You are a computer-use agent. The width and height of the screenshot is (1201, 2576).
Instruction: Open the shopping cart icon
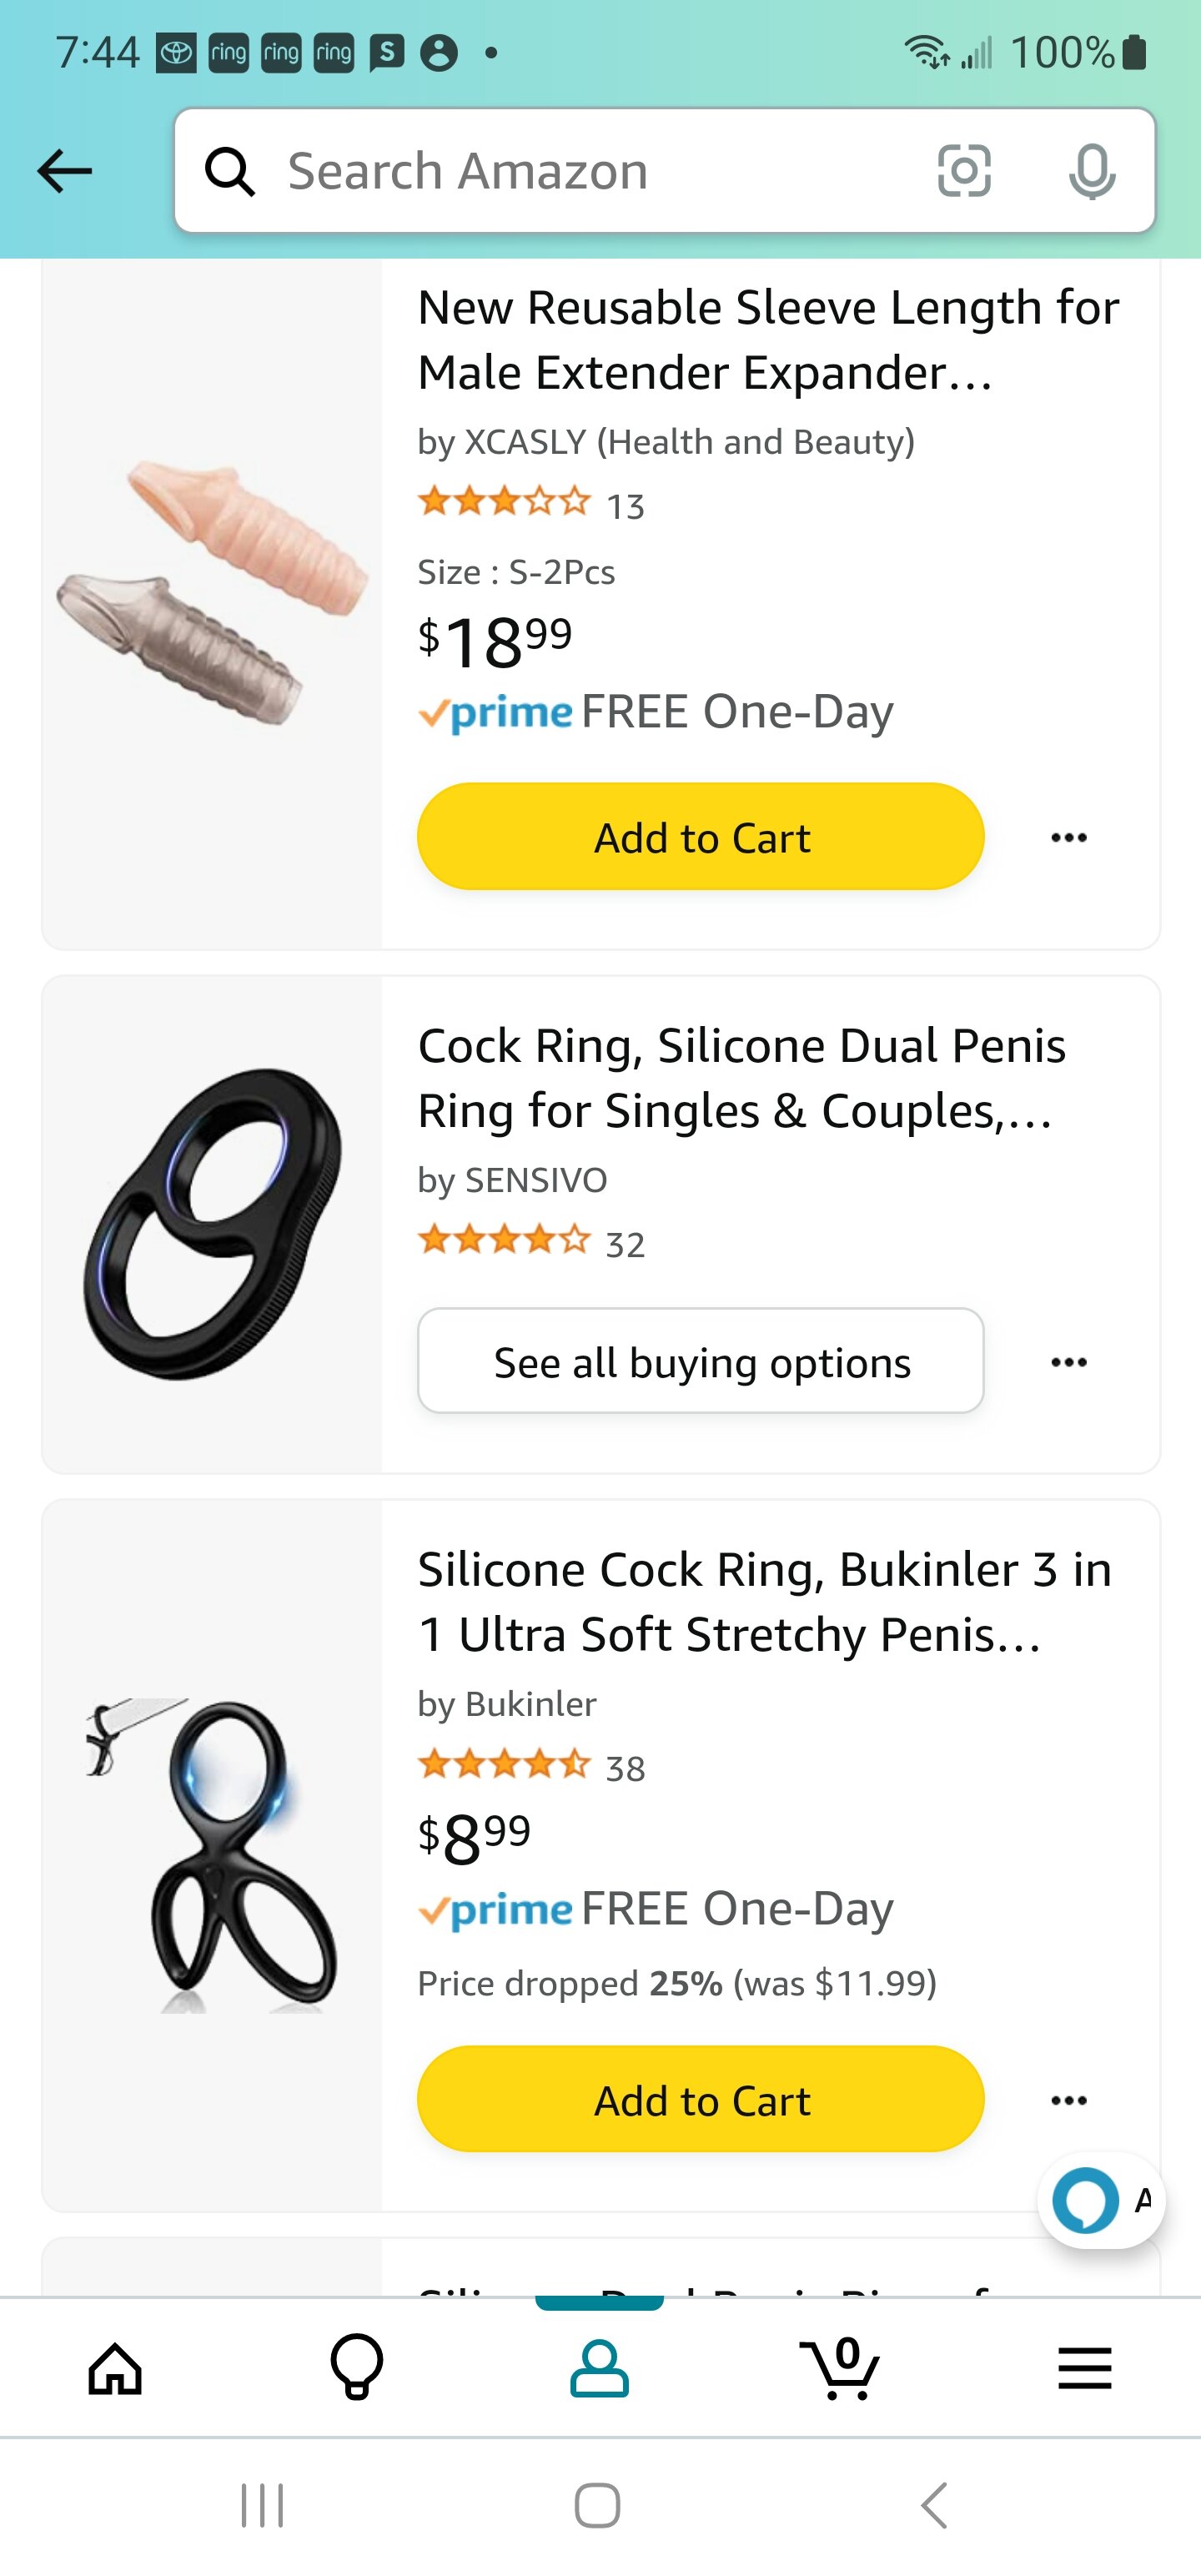click(x=841, y=2369)
